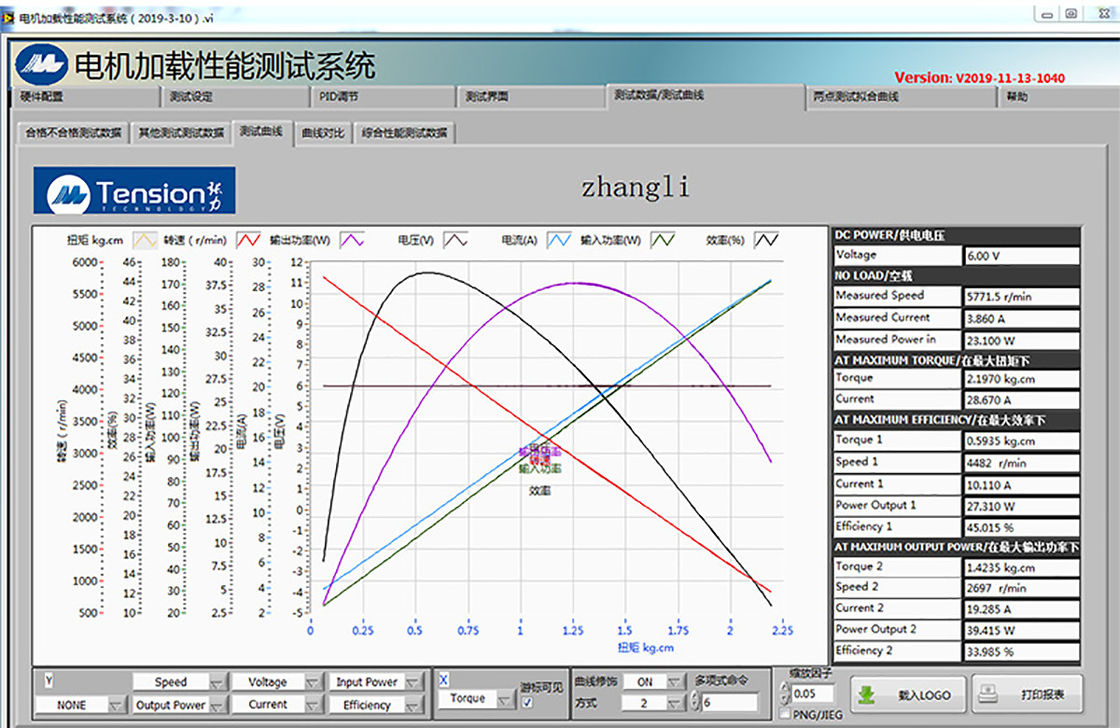
Task: Click the 效率(%) black legend icon
Action: tap(767, 240)
